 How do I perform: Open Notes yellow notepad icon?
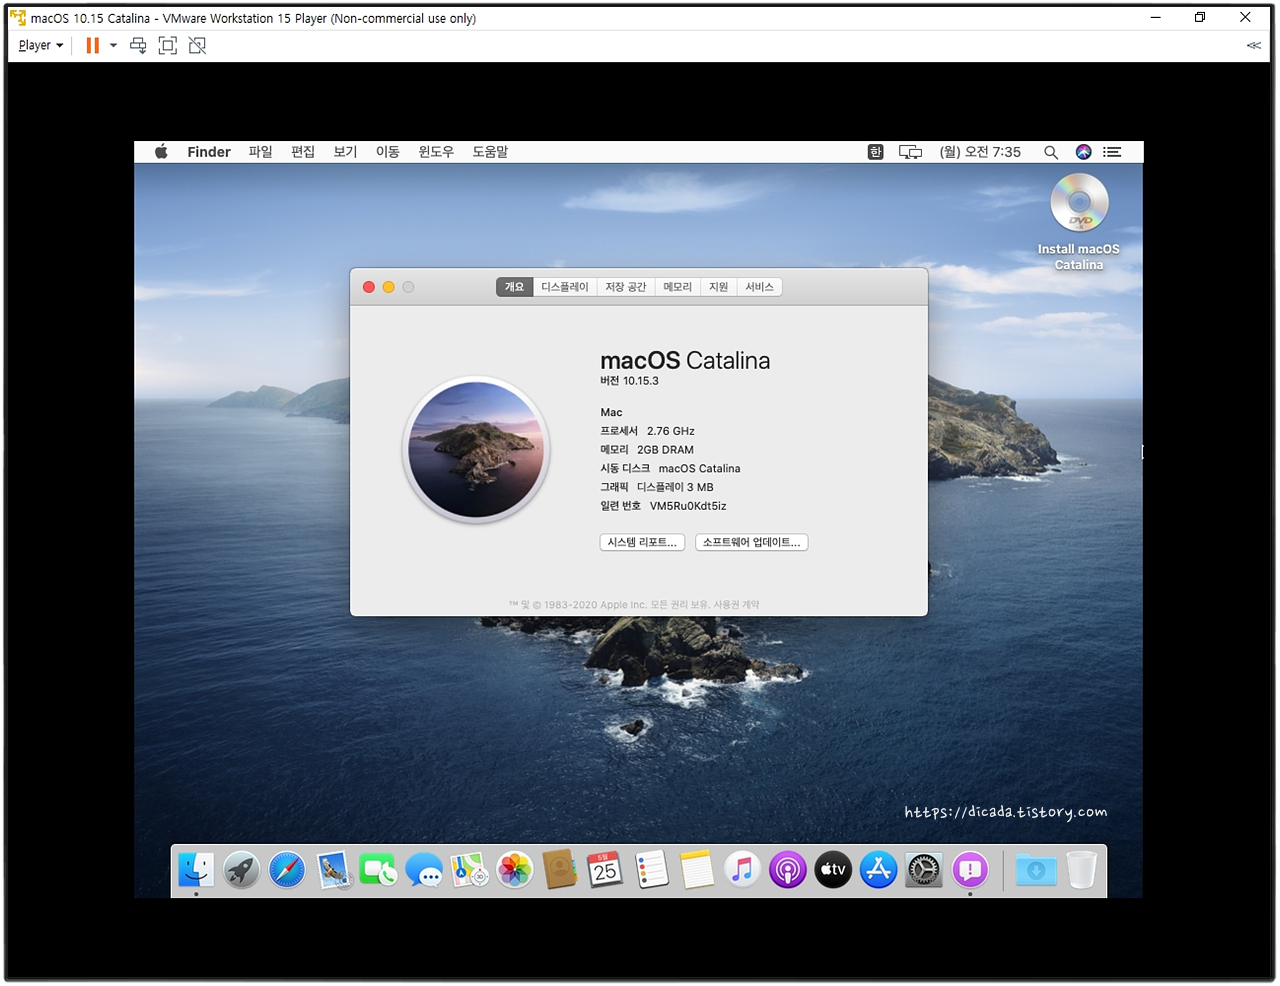point(697,871)
